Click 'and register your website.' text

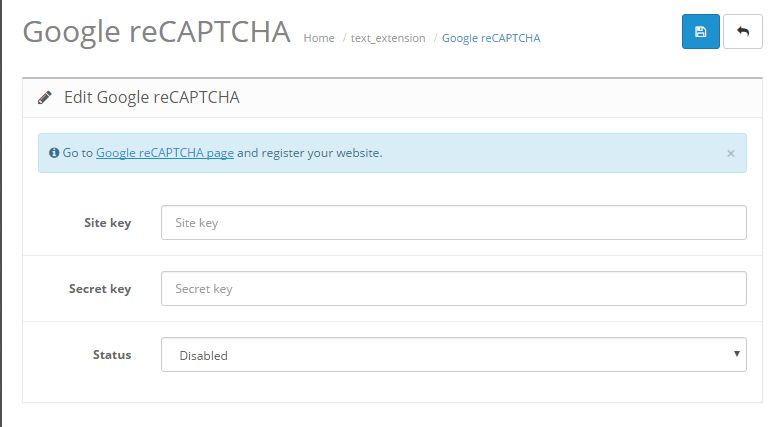(310, 153)
